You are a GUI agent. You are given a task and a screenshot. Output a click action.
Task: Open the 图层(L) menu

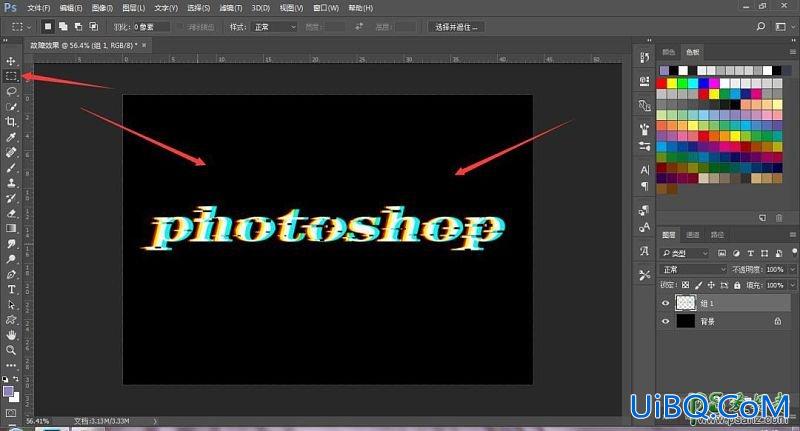pos(134,8)
